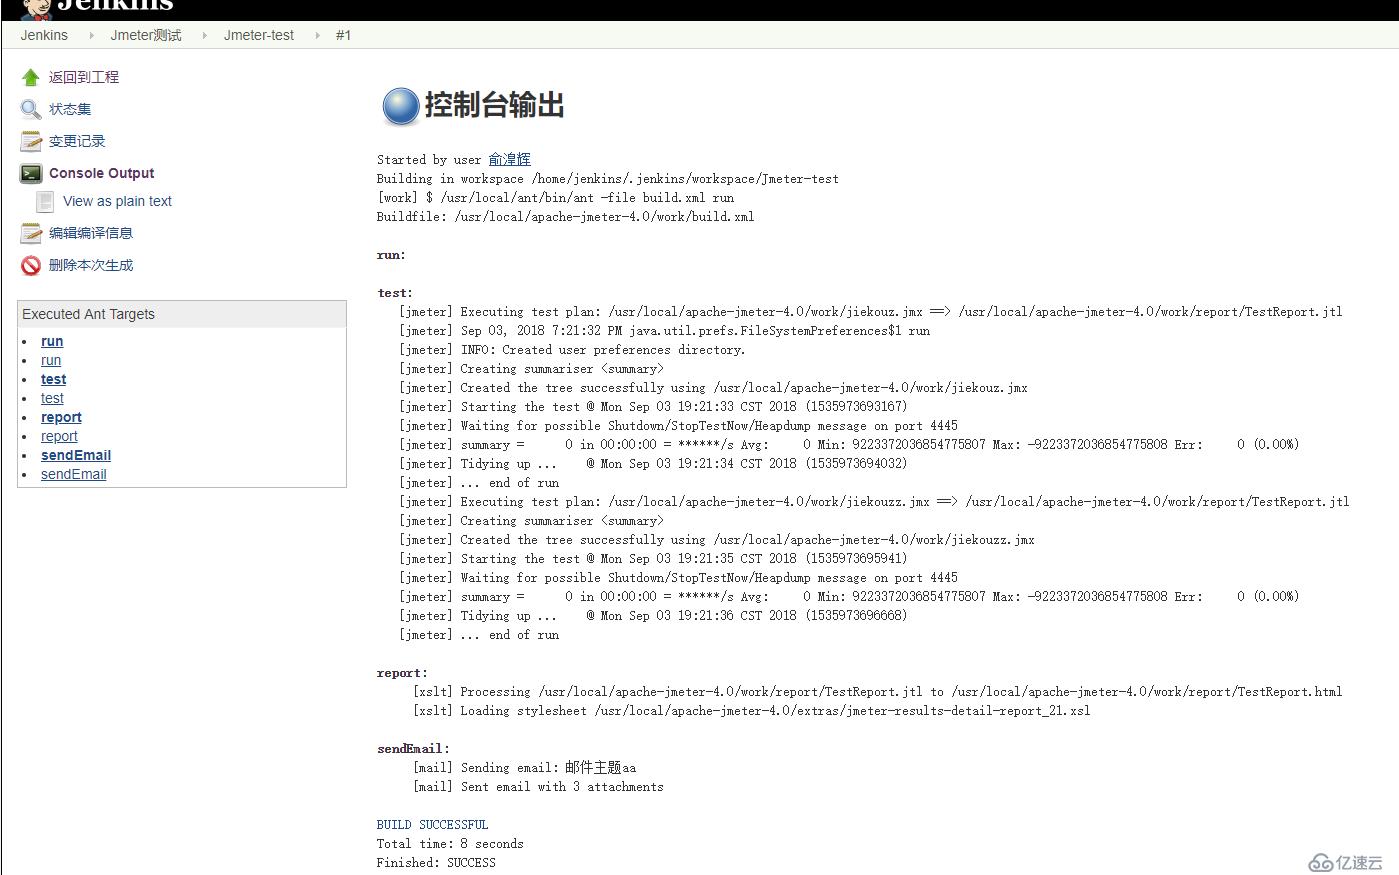
Task: Open the Jmeter-test breadcrumb item
Action: 259,35
